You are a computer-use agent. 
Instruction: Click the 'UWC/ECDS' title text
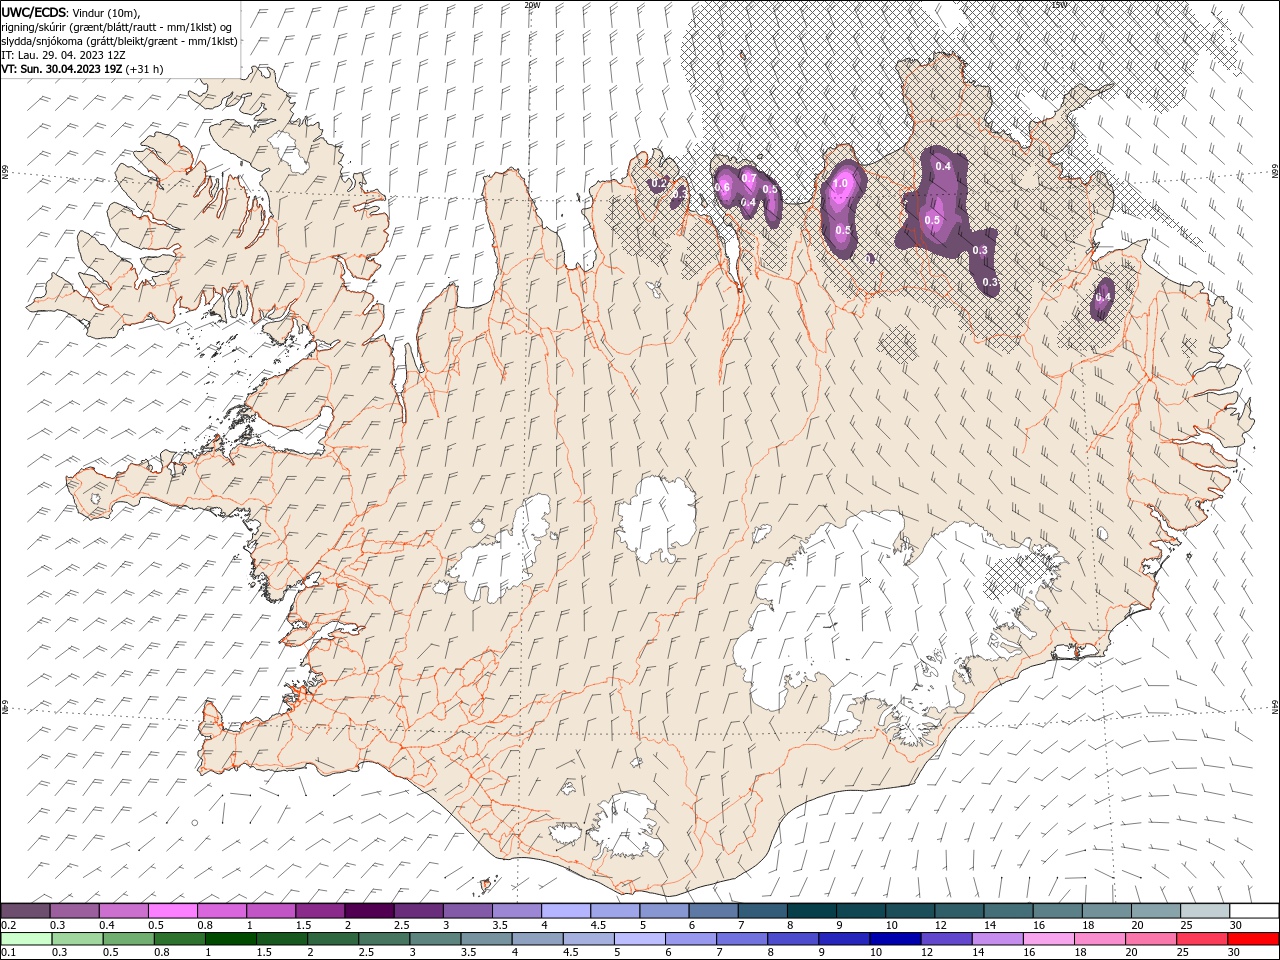coord(35,12)
